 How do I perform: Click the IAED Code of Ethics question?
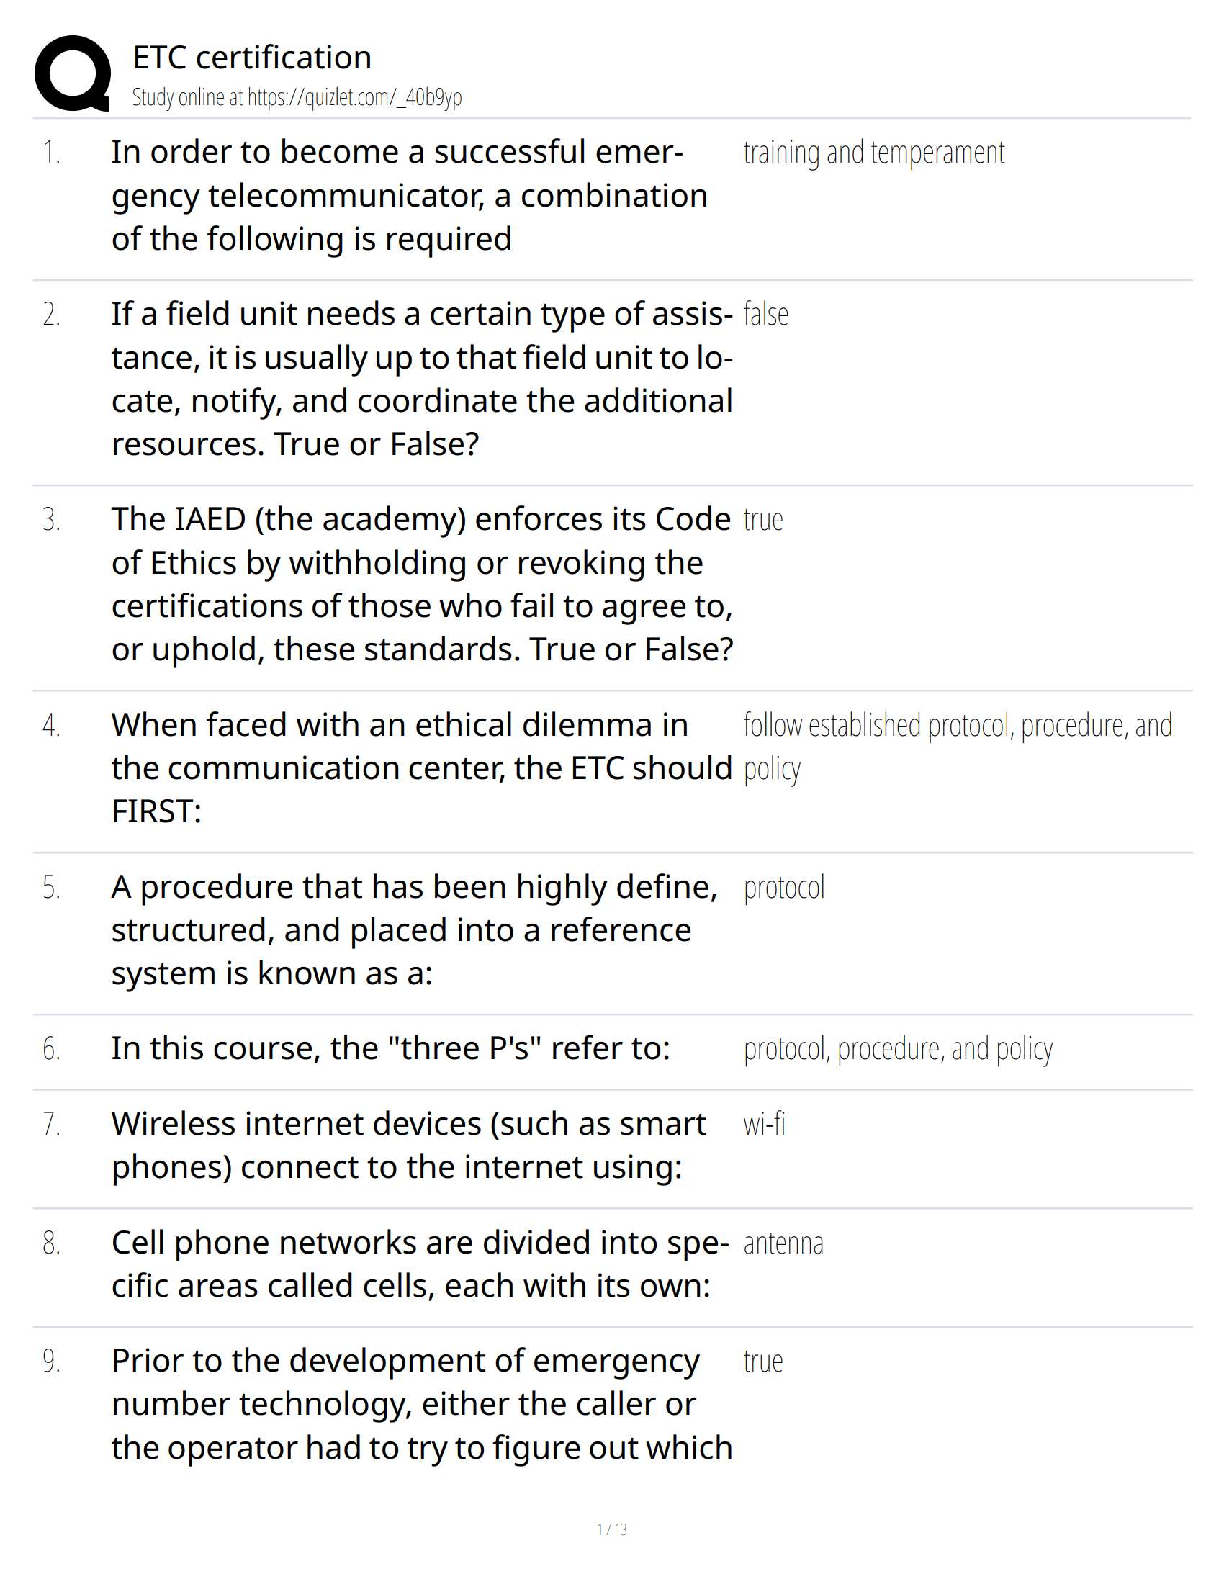[422, 584]
